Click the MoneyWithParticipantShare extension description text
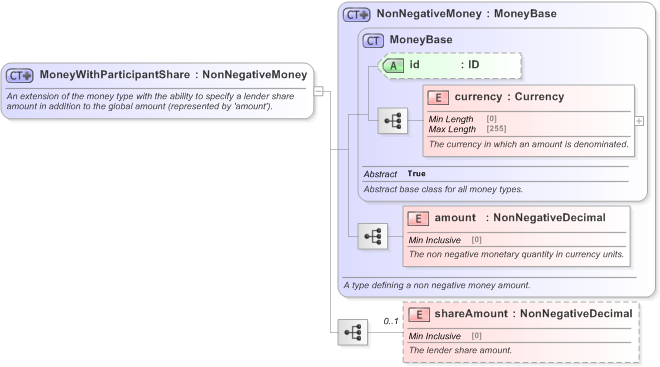660x367 pixels. pos(150,101)
